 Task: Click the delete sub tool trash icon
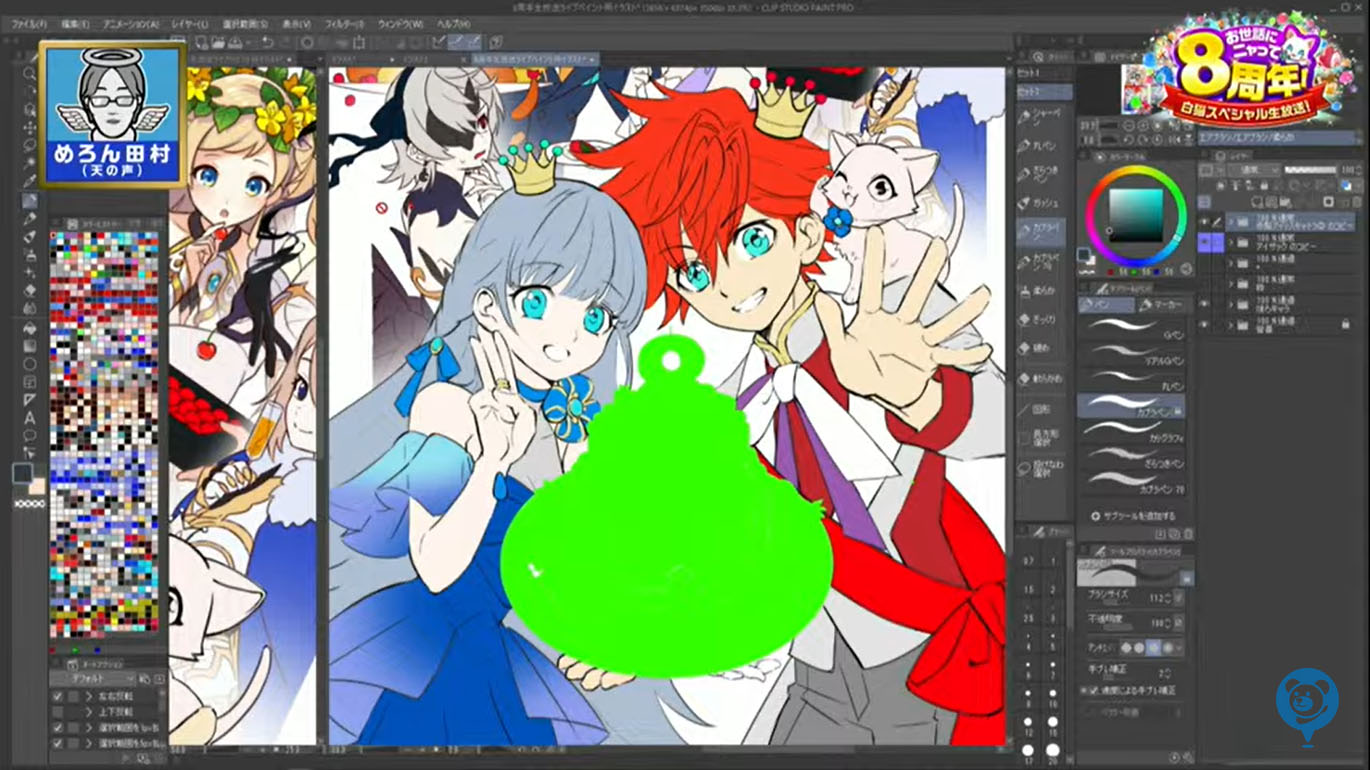tap(1186, 535)
